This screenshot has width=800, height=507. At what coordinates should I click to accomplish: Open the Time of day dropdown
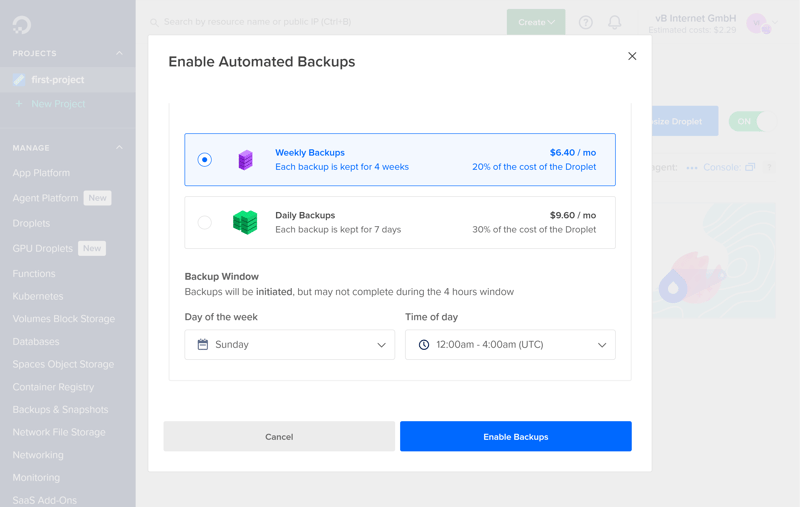[x=510, y=345]
